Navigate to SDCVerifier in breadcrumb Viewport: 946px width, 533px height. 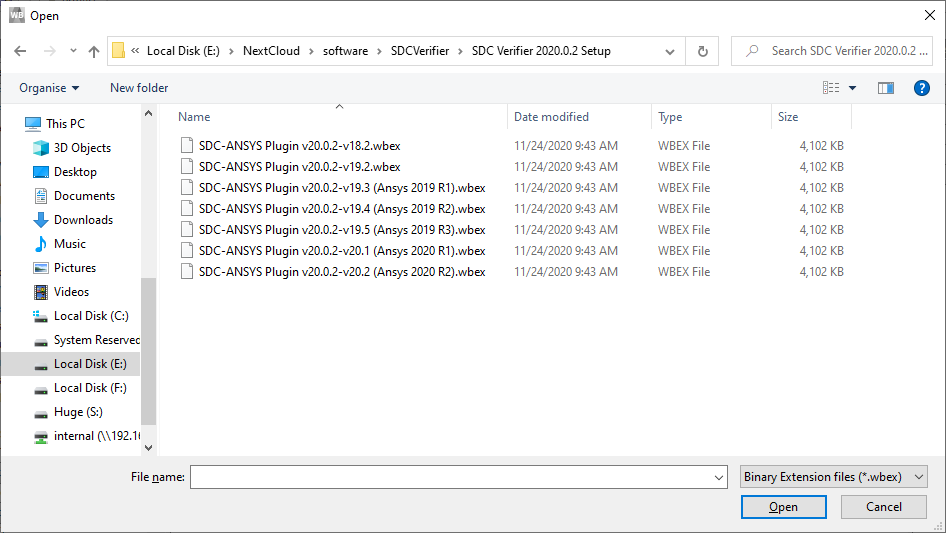[420, 51]
